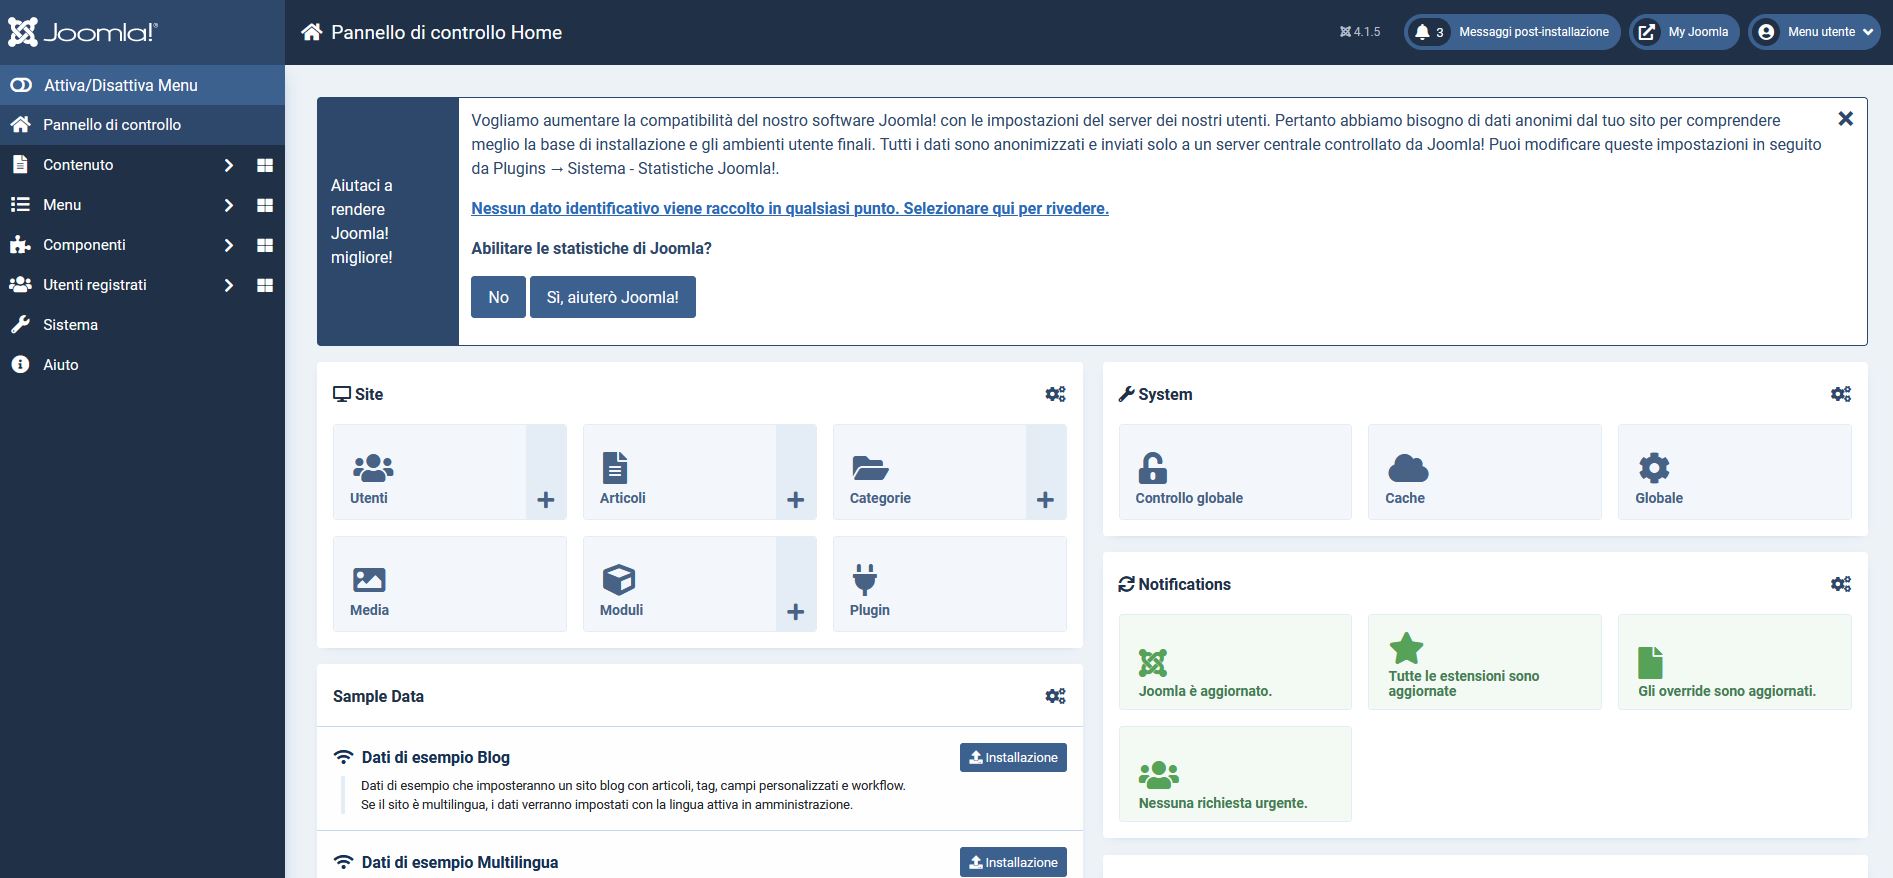
Task: Click the Pannello di controllo Home title
Action: (446, 32)
